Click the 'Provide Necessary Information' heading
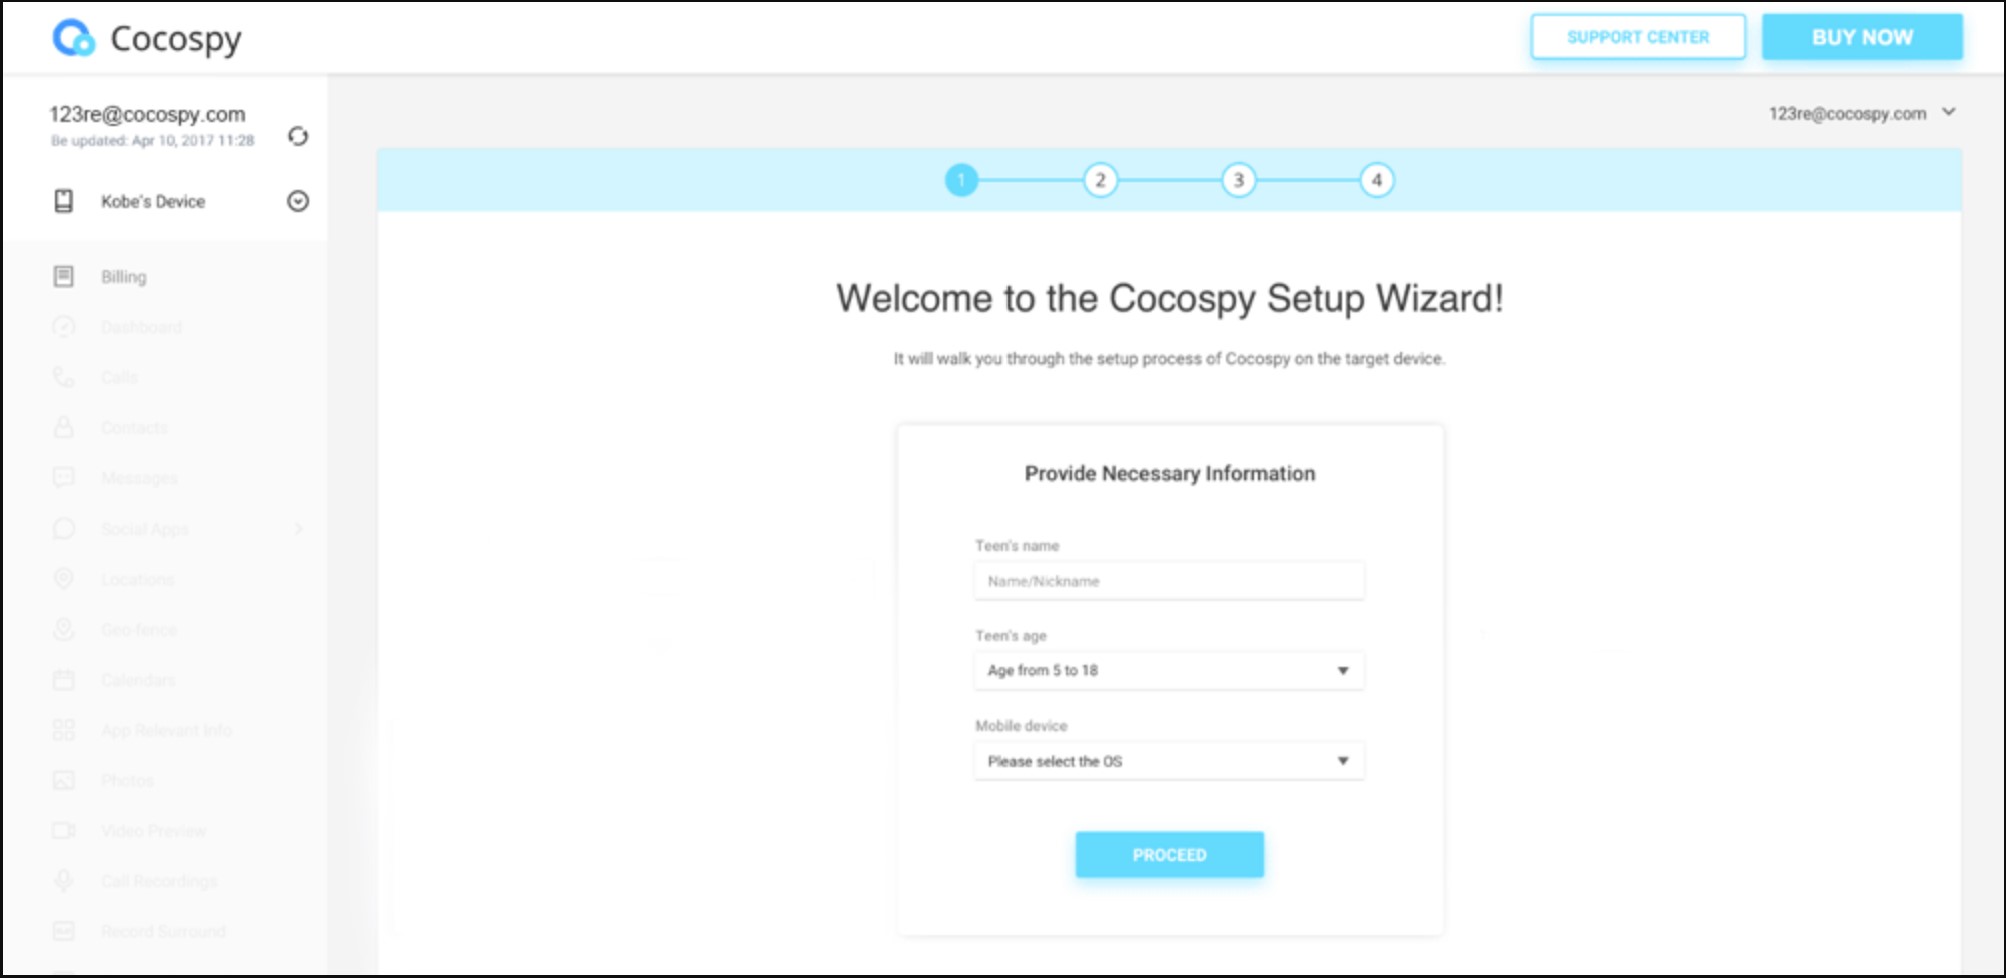Image resolution: width=2006 pixels, height=978 pixels. coord(1170,474)
